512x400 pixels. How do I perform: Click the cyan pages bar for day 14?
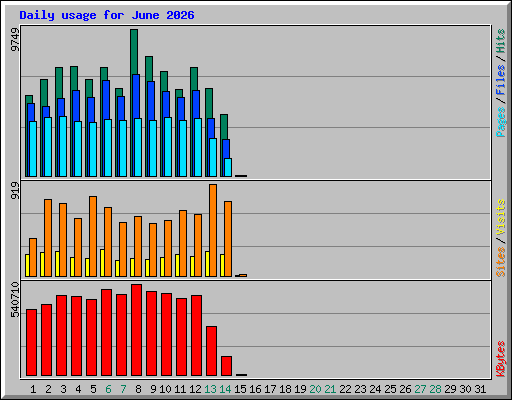pyautogui.click(x=228, y=167)
